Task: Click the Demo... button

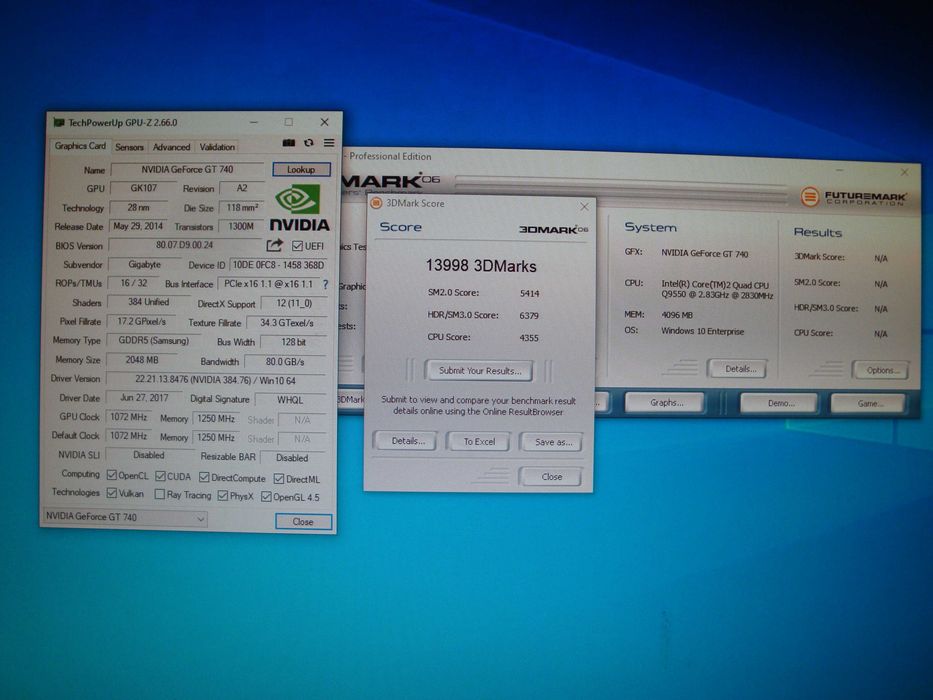Action: (x=781, y=404)
